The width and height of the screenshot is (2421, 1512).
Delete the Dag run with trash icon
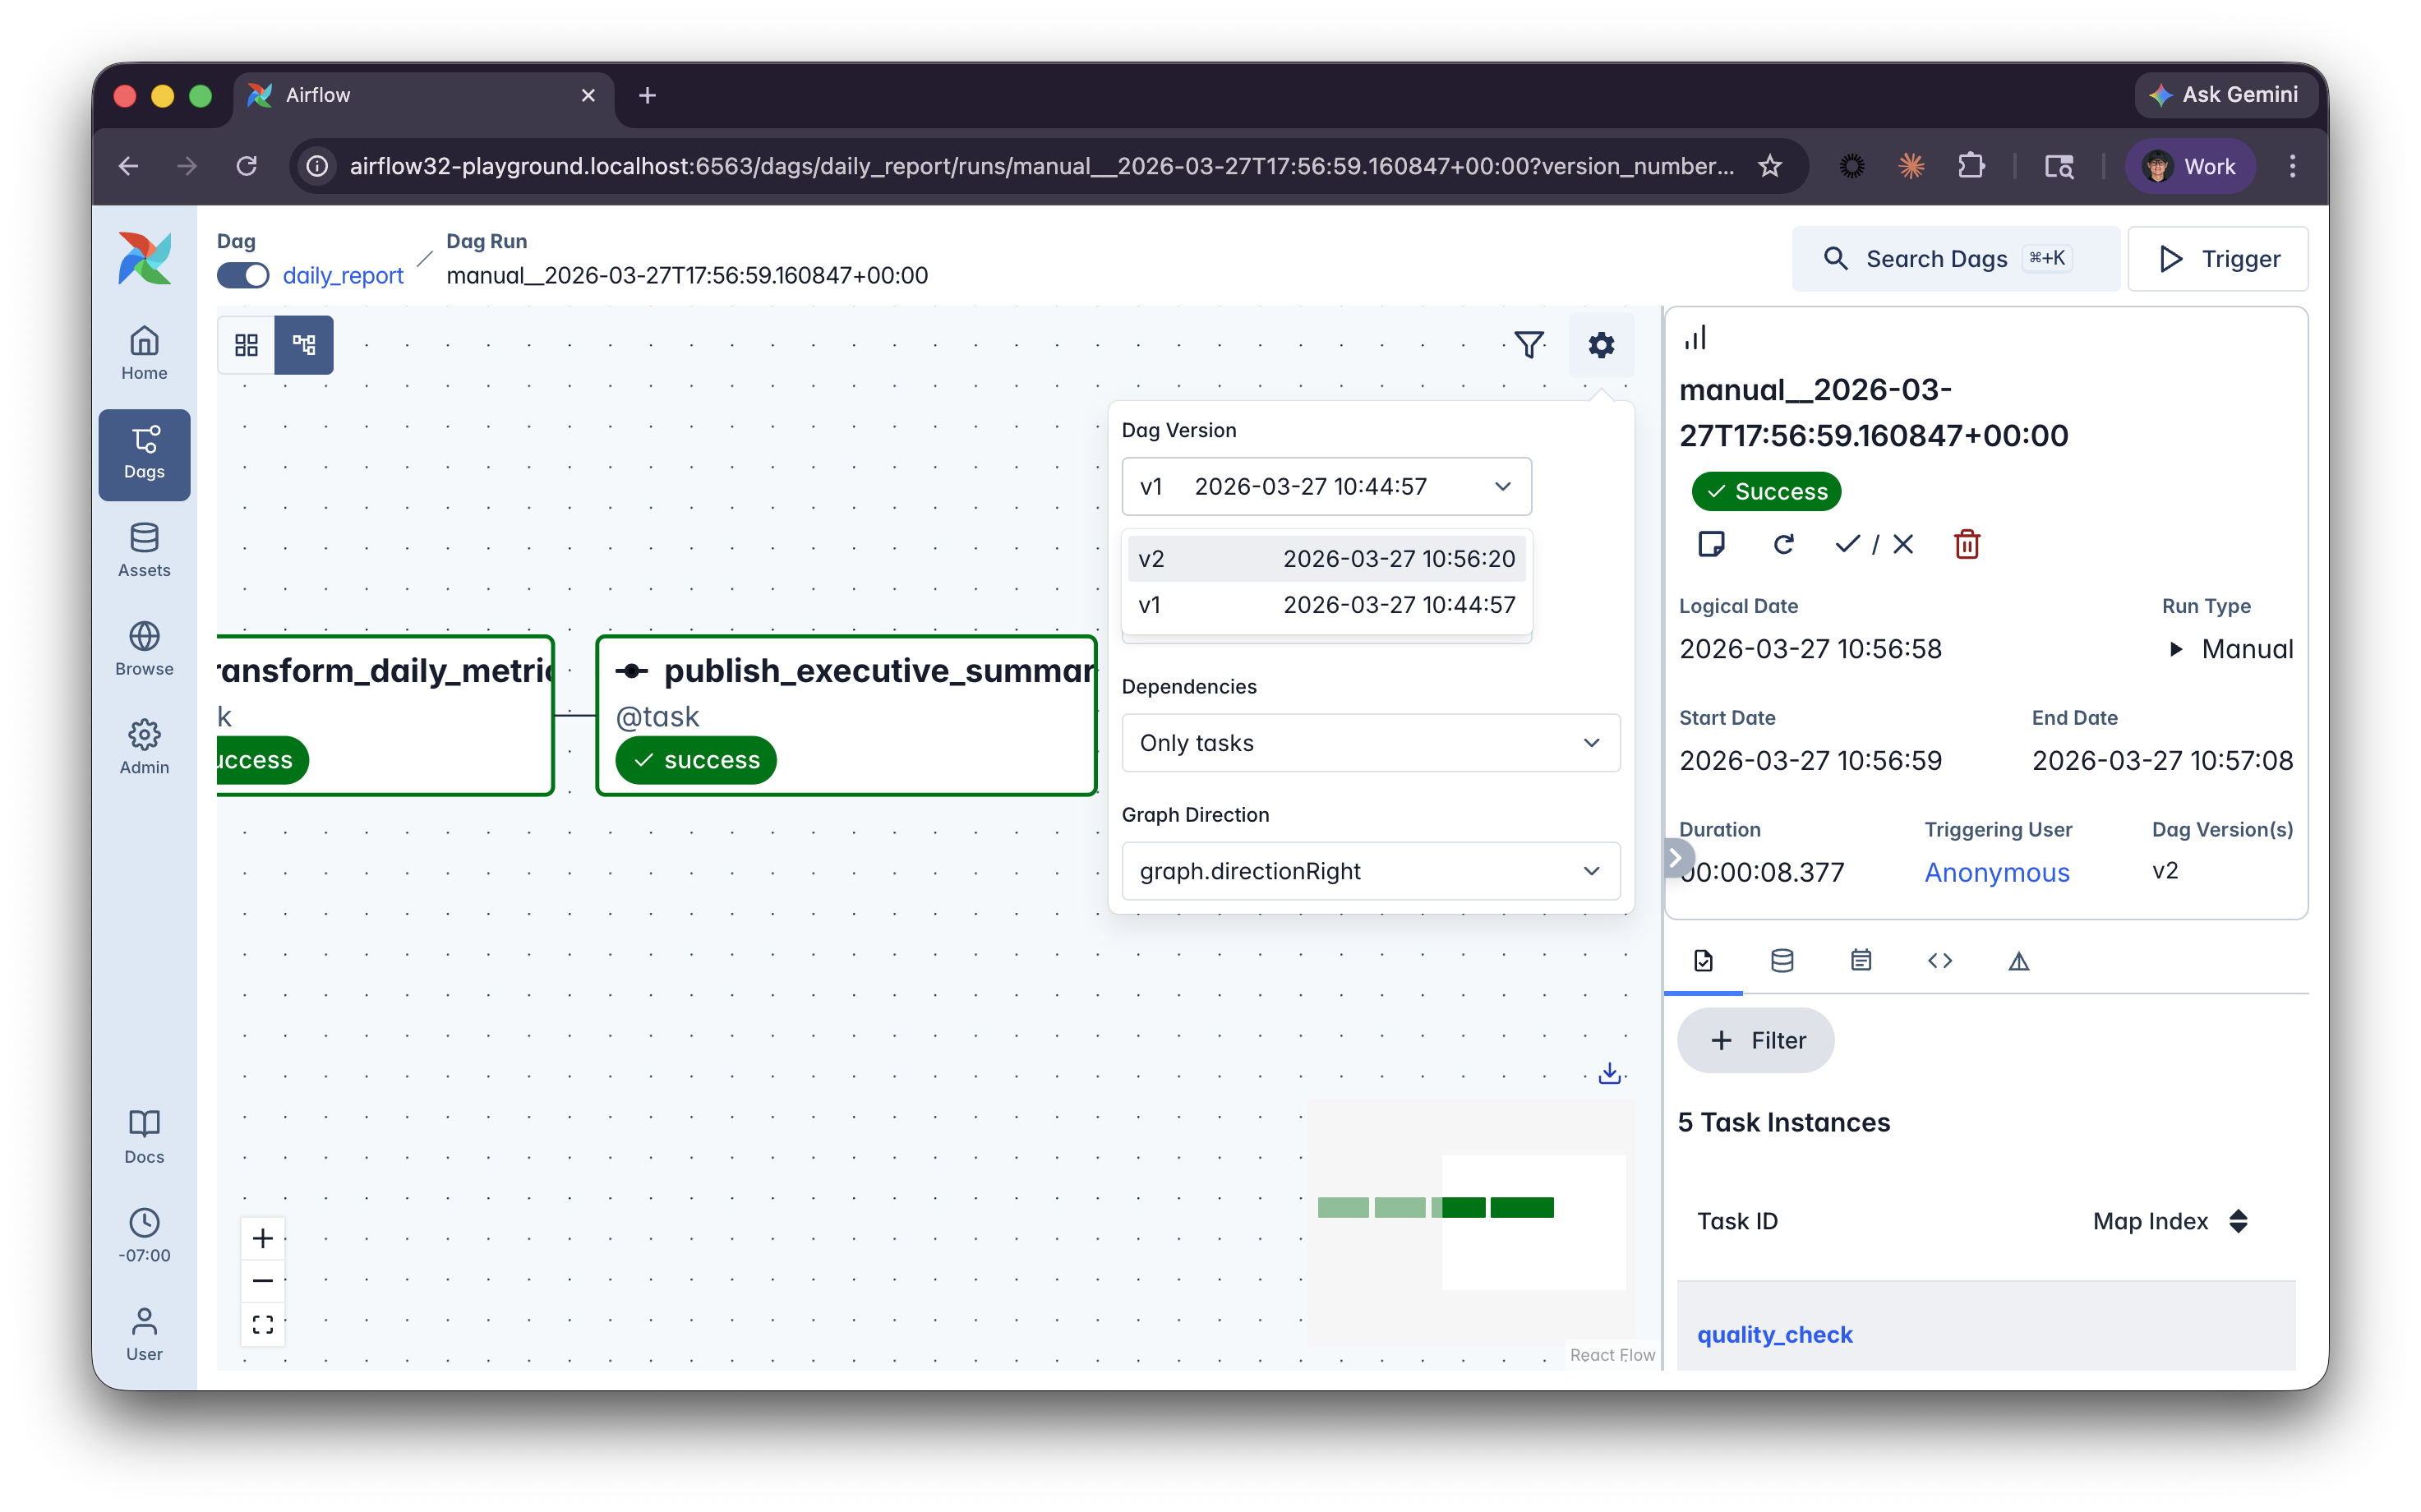click(1966, 544)
